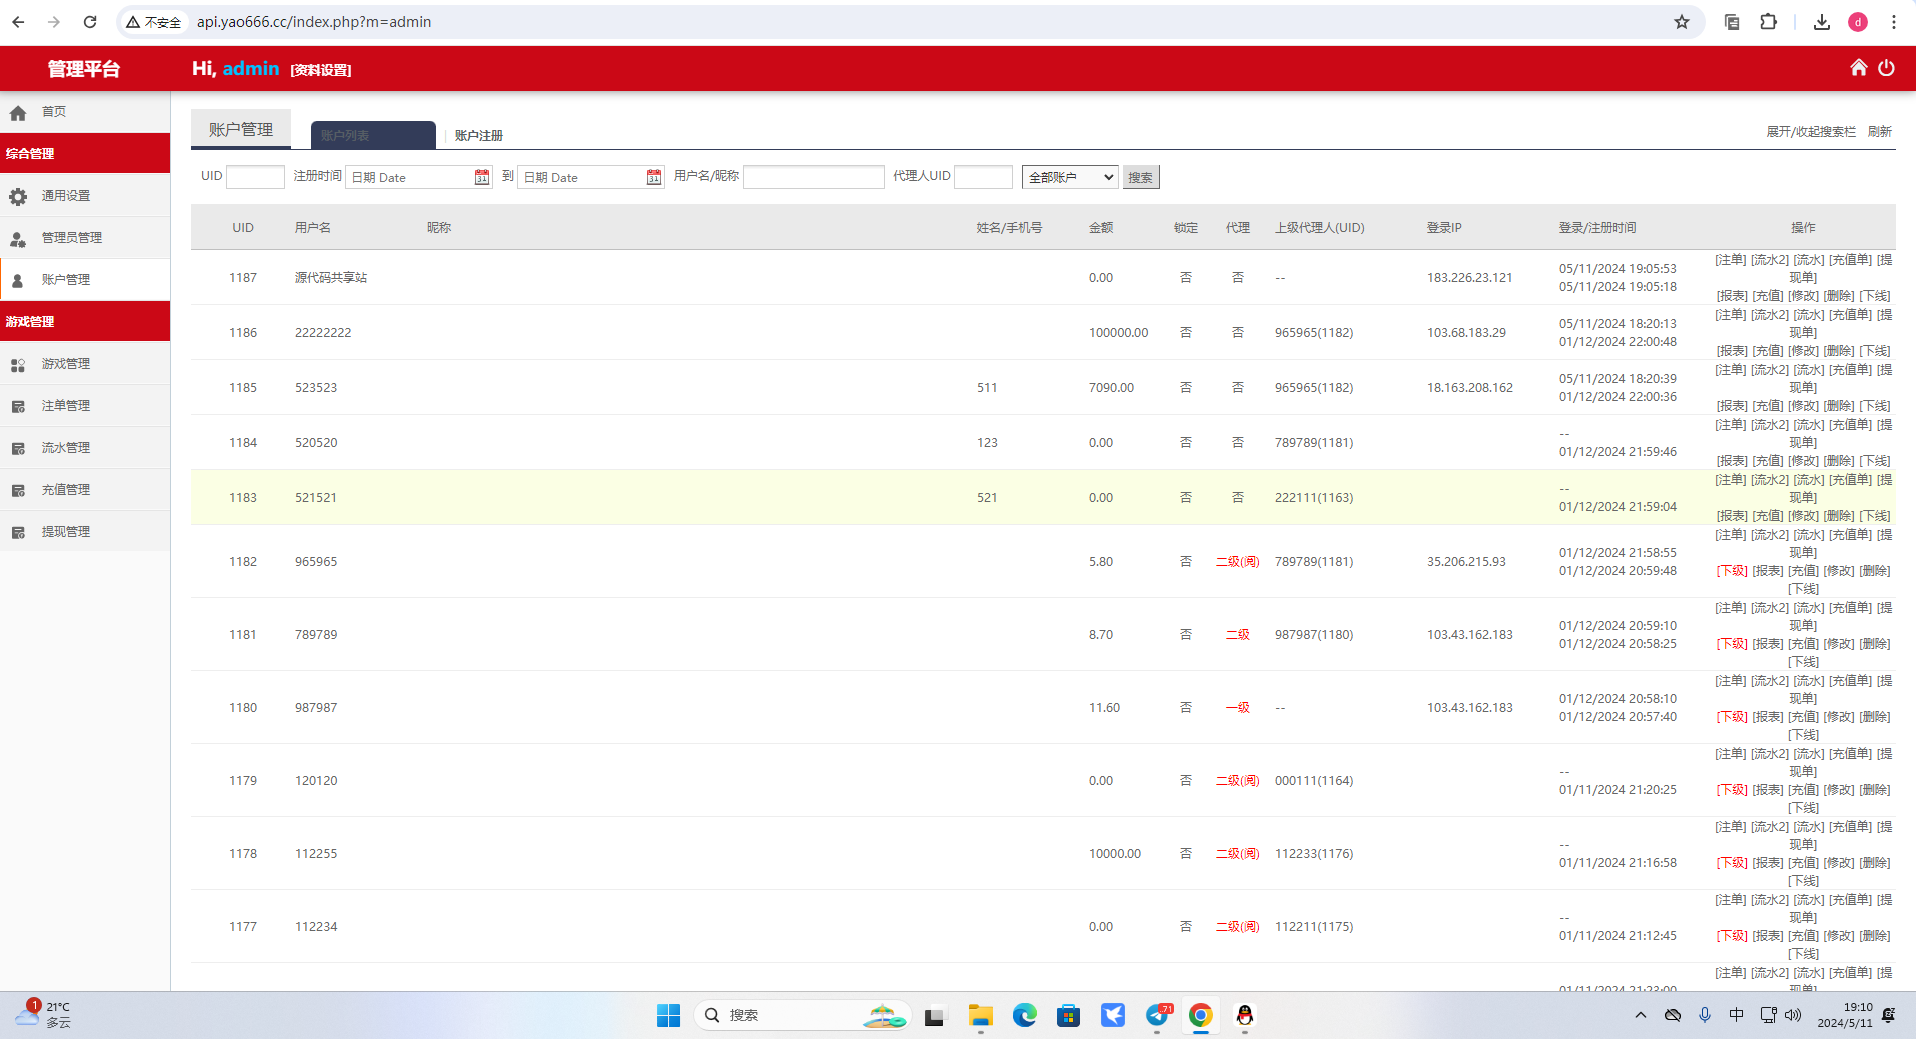Viewport: 1916px width, 1039px height.
Task: Open 通用设置 in the sidebar
Action: pyautogui.click(x=66, y=196)
